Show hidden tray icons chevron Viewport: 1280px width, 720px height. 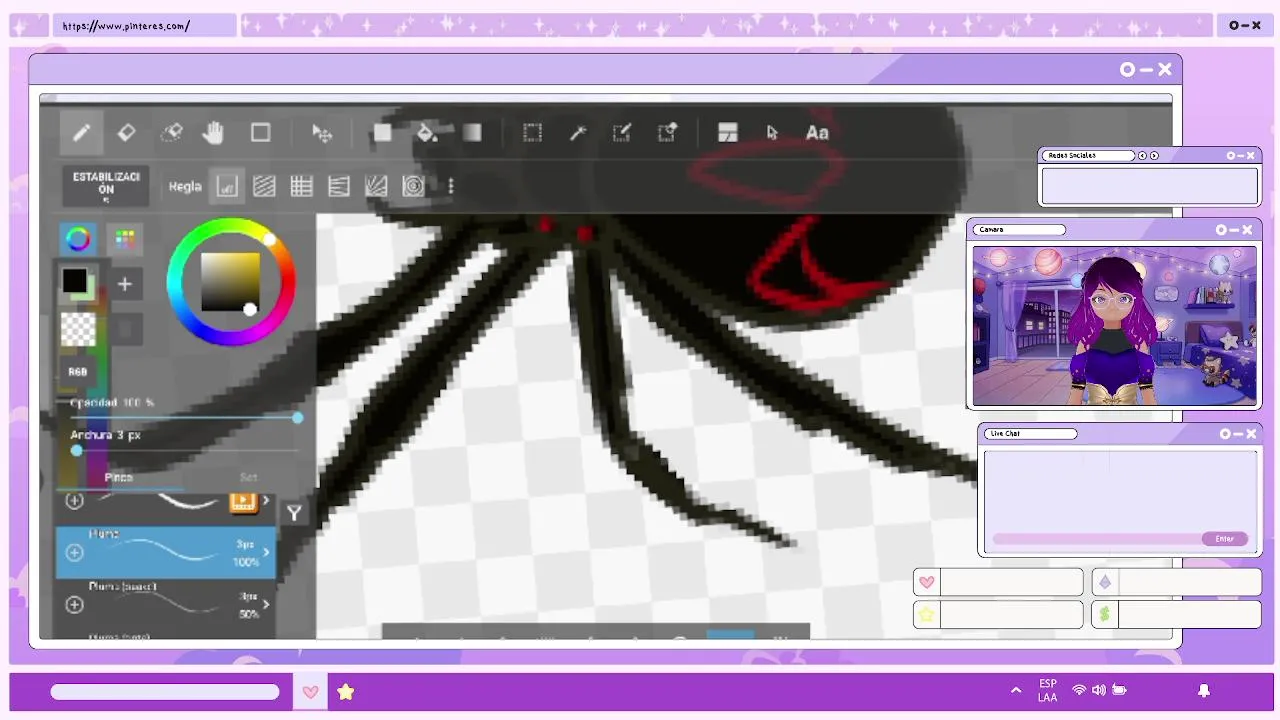click(1016, 690)
